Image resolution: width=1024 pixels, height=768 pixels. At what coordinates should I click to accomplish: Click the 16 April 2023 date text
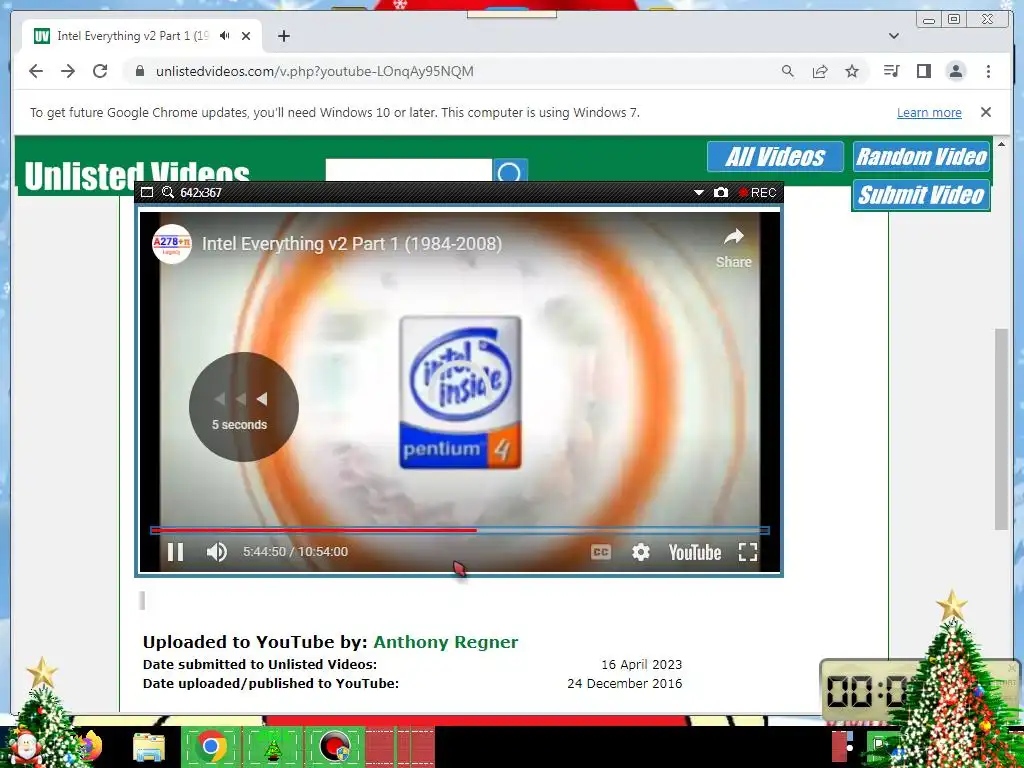641,664
